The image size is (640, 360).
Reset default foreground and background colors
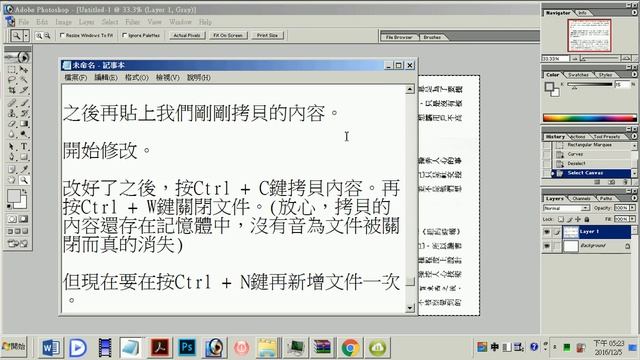coord(9,207)
